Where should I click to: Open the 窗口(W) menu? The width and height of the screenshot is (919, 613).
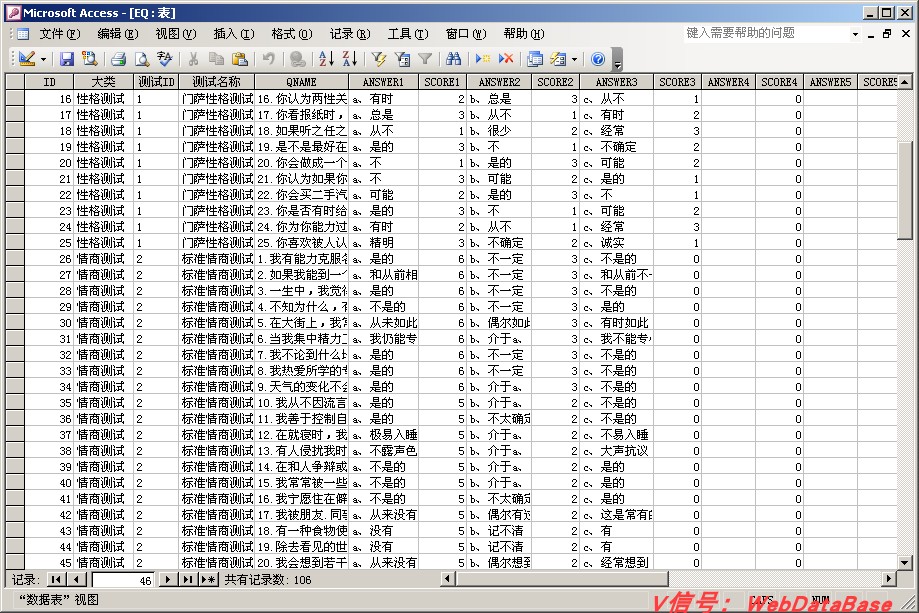pos(465,34)
